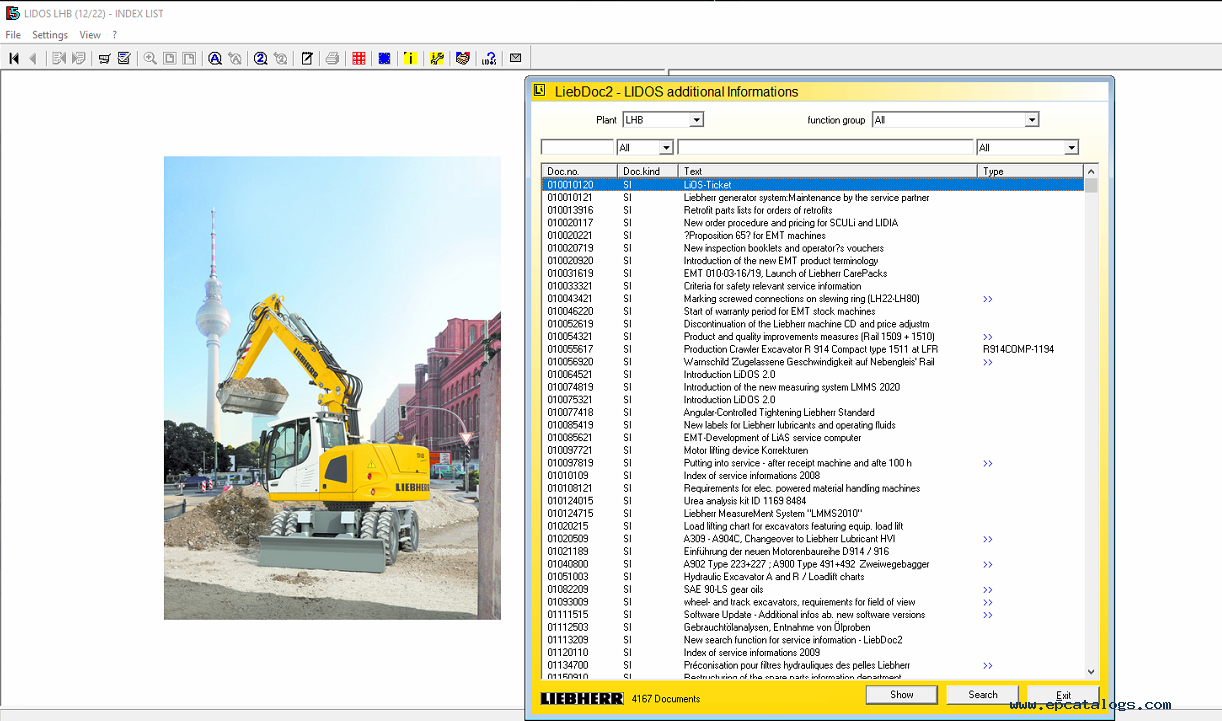1222x721 pixels.
Task: Open the View menu
Action: click(90, 34)
